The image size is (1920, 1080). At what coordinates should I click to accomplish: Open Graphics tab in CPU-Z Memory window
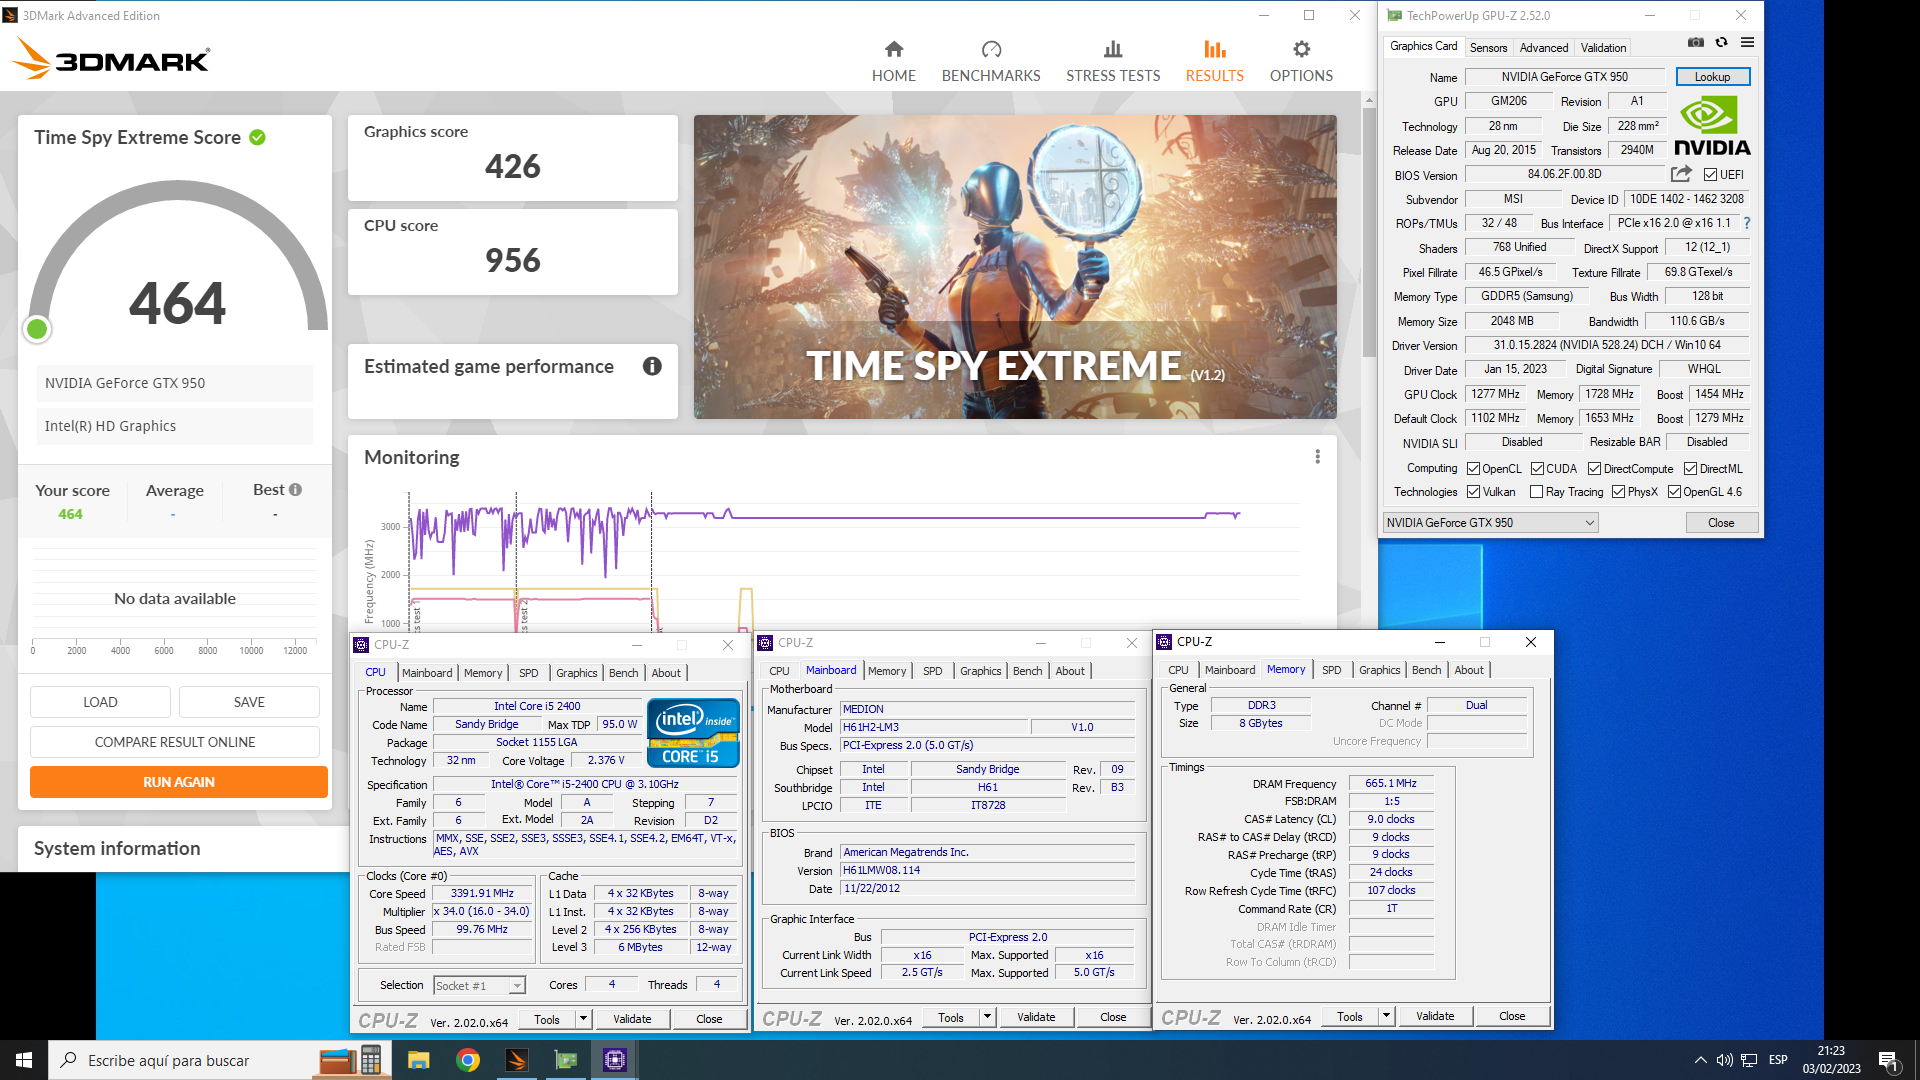1379,670
